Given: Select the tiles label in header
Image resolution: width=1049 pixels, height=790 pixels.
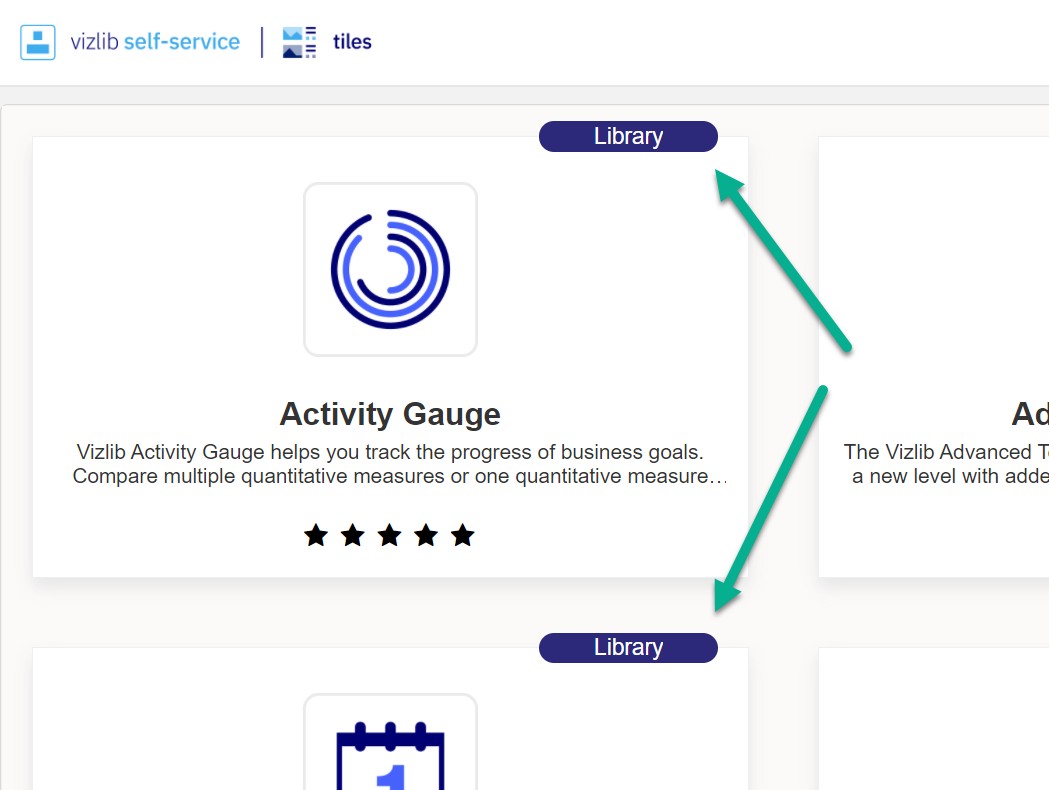Looking at the screenshot, I should click(352, 42).
